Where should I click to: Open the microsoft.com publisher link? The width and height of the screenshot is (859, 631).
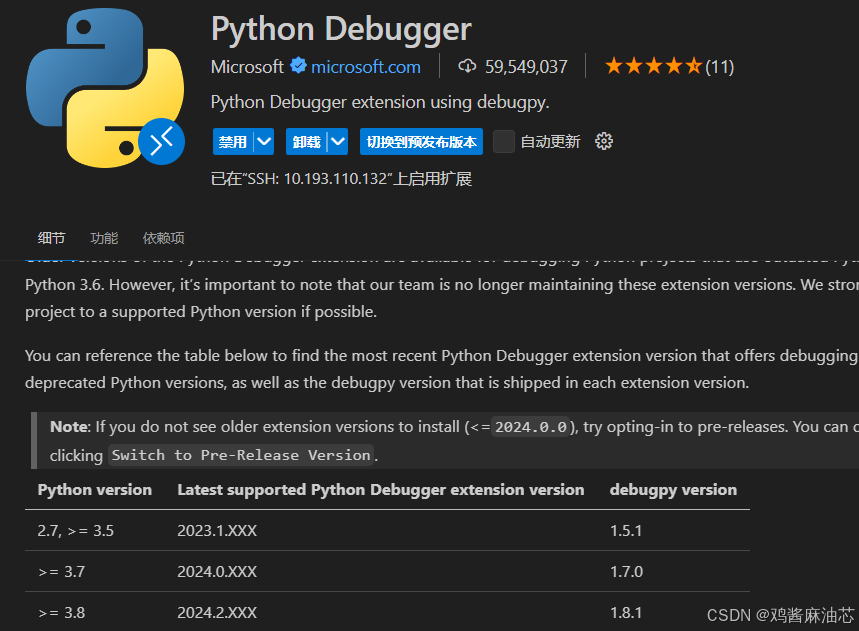(364, 66)
